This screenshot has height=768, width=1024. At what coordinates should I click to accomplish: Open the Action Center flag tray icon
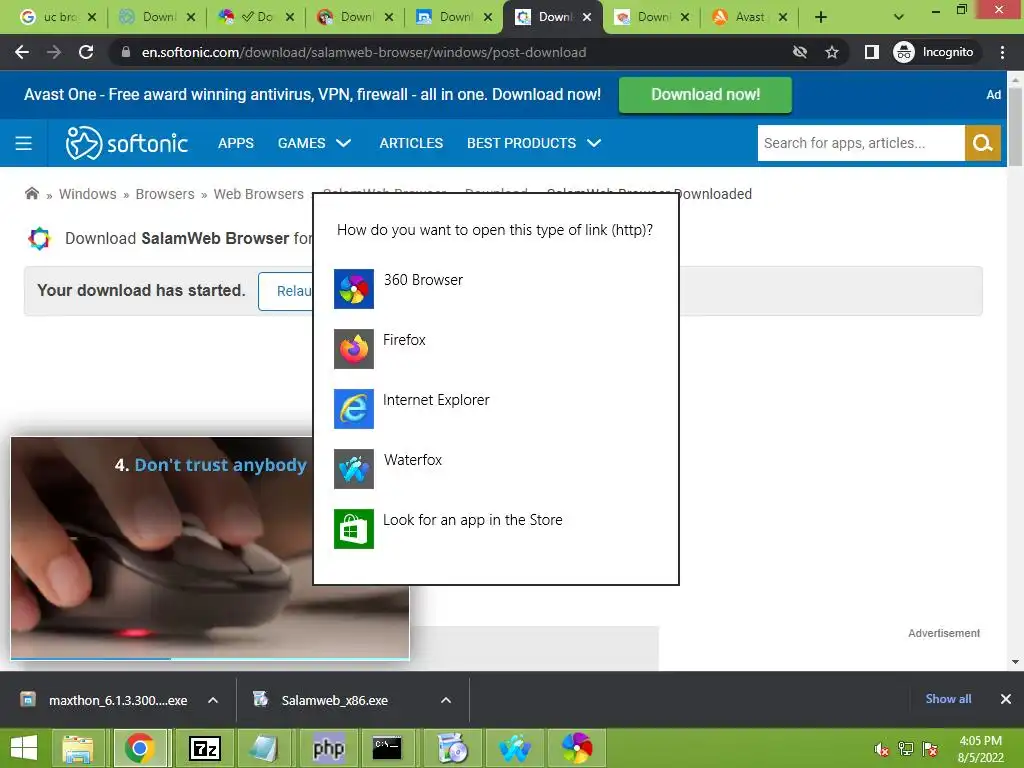930,749
